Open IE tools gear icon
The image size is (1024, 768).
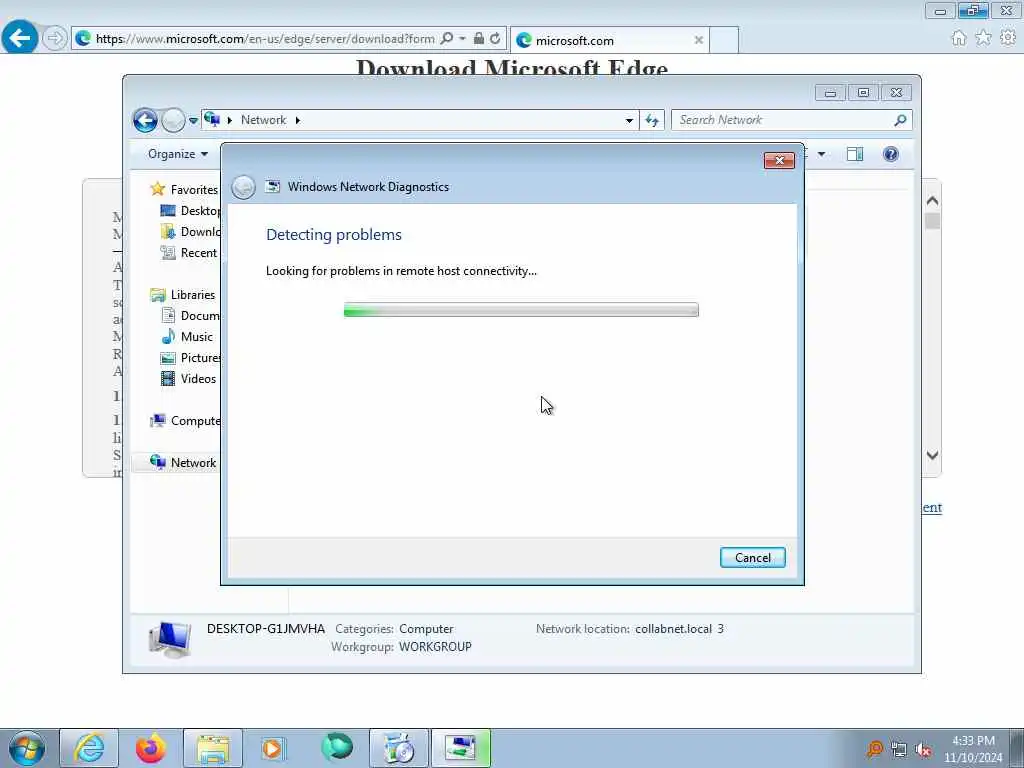[1008, 38]
